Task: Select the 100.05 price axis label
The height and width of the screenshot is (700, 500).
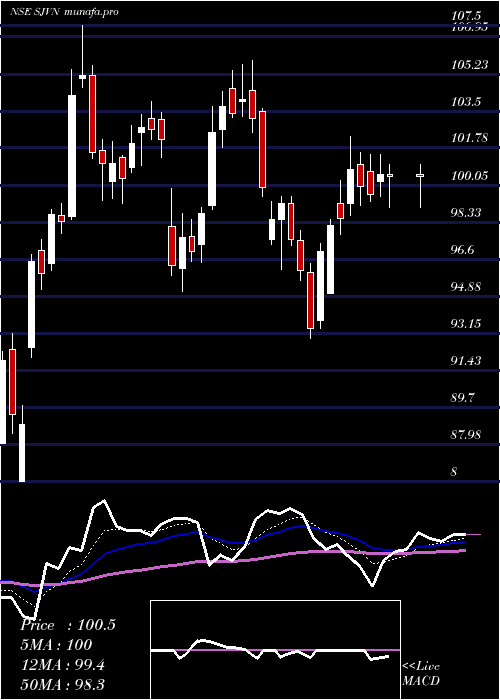Action: coord(469,176)
